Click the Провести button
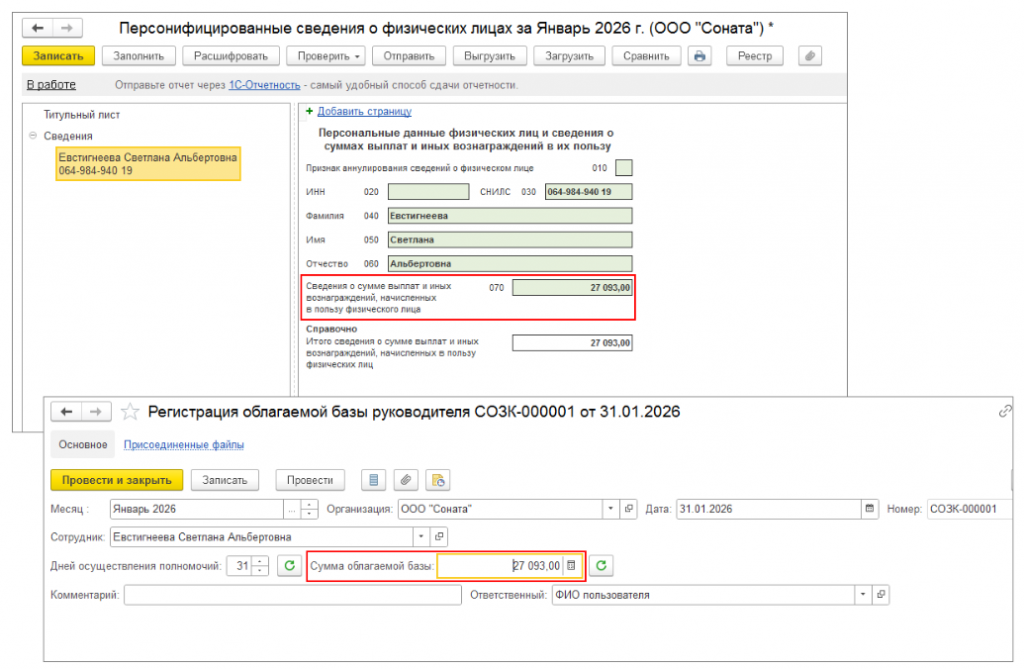The width and height of the screenshot is (1024, 669). [x=310, y=480]
